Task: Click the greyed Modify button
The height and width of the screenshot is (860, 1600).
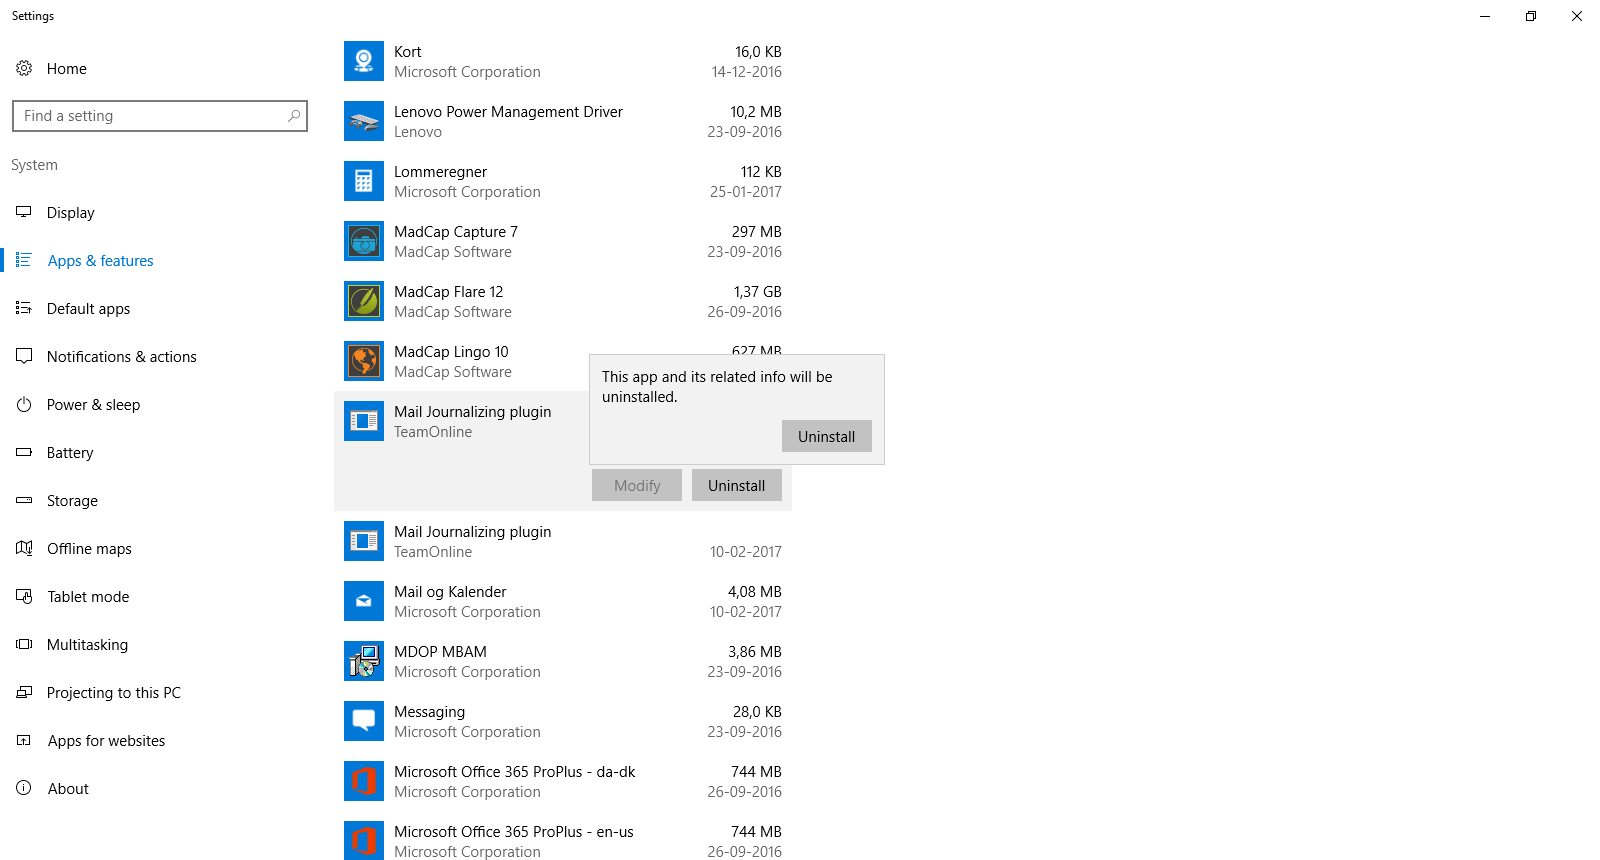Action: [x=637, y=485]
